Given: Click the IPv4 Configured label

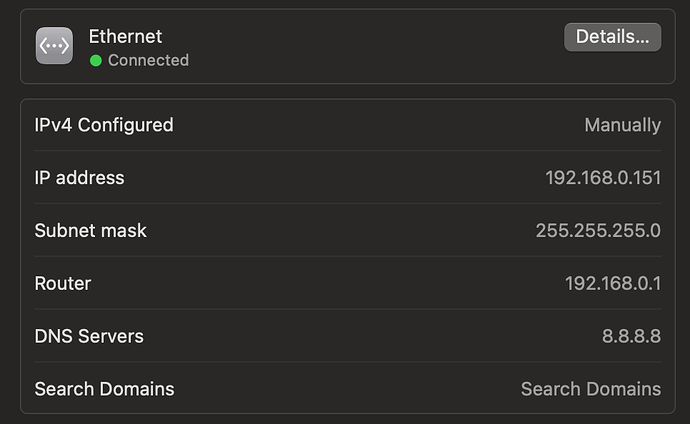Looking at the screenshot, I should 104,125.
